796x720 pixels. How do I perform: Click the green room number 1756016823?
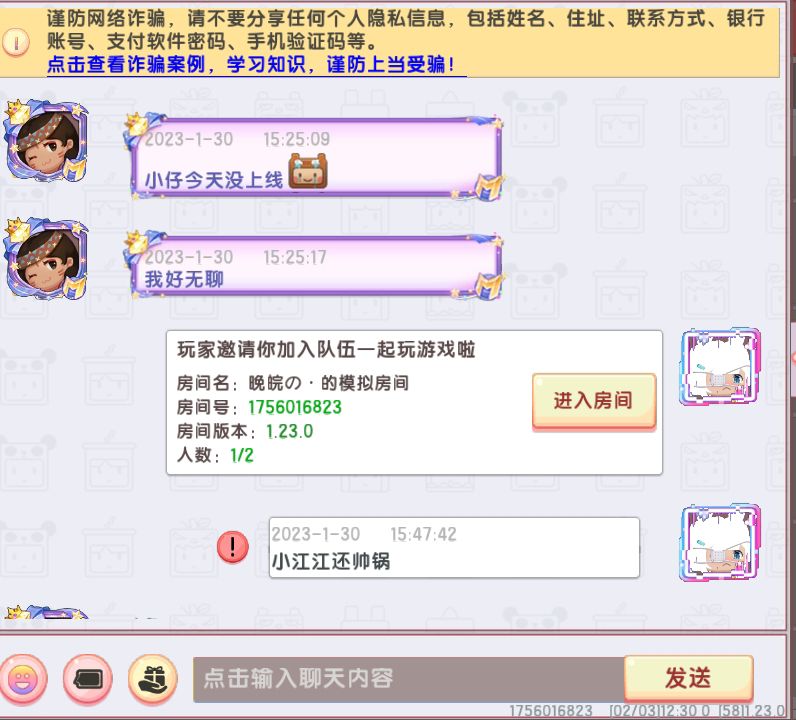point(294,407)
